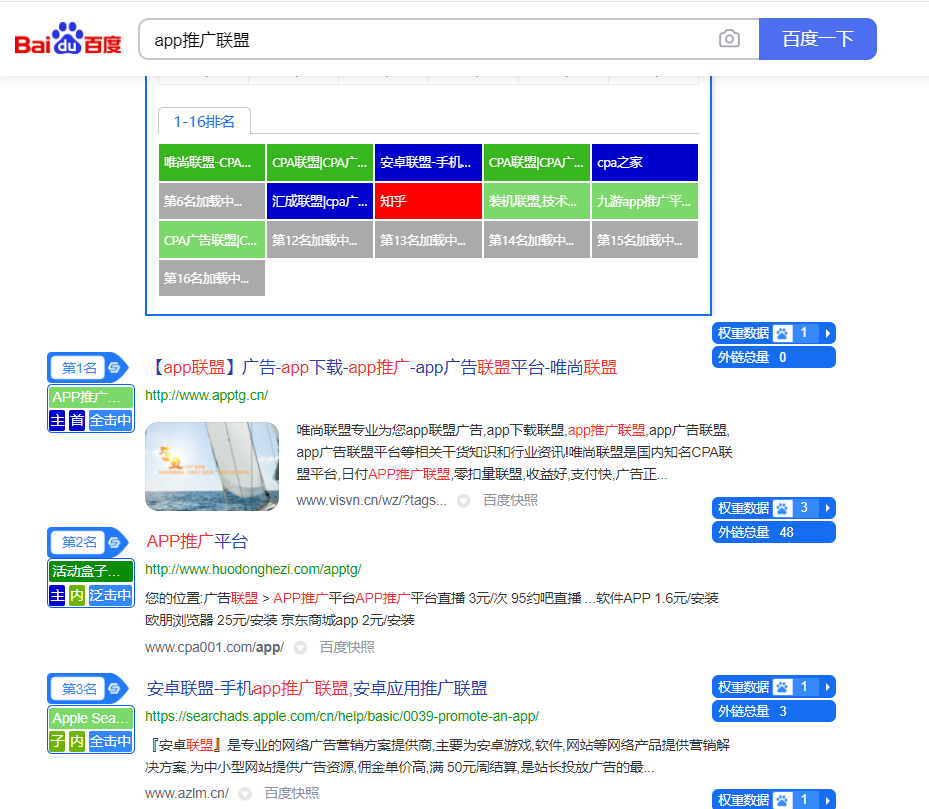Click the www.azlm.cn/ source text

coord(187,793)
